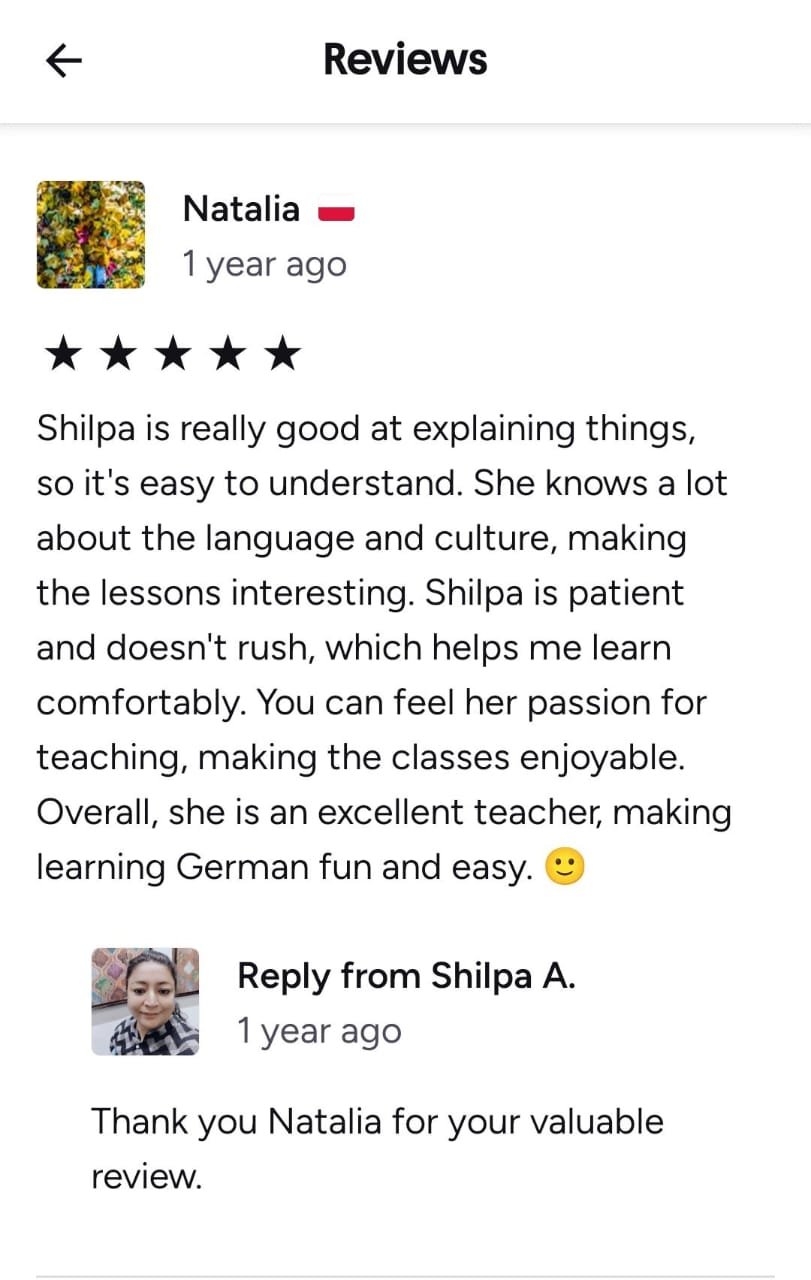Screen dimensions: 811x1280
Task: Tap the fourth rating star
Action: point(230,353)
